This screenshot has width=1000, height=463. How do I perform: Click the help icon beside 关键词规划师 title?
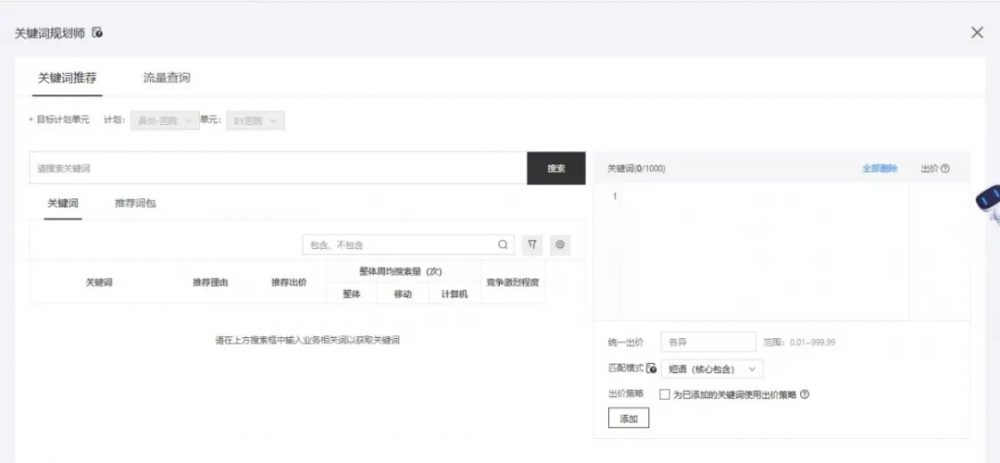(x=98, y=33)
